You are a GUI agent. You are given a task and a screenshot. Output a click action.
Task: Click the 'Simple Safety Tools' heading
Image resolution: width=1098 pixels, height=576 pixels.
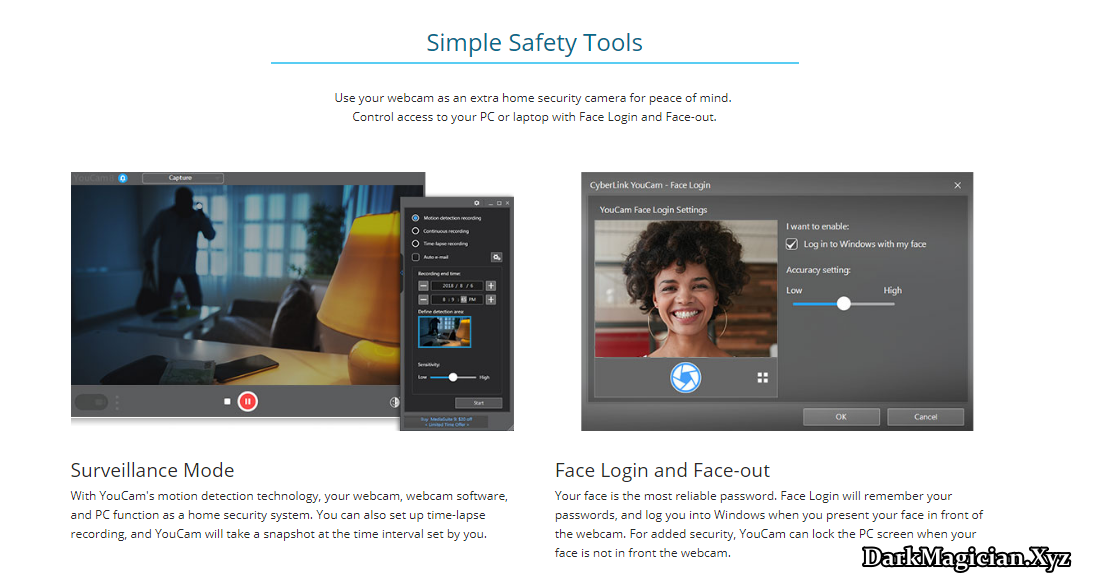(x=534, y=43)
